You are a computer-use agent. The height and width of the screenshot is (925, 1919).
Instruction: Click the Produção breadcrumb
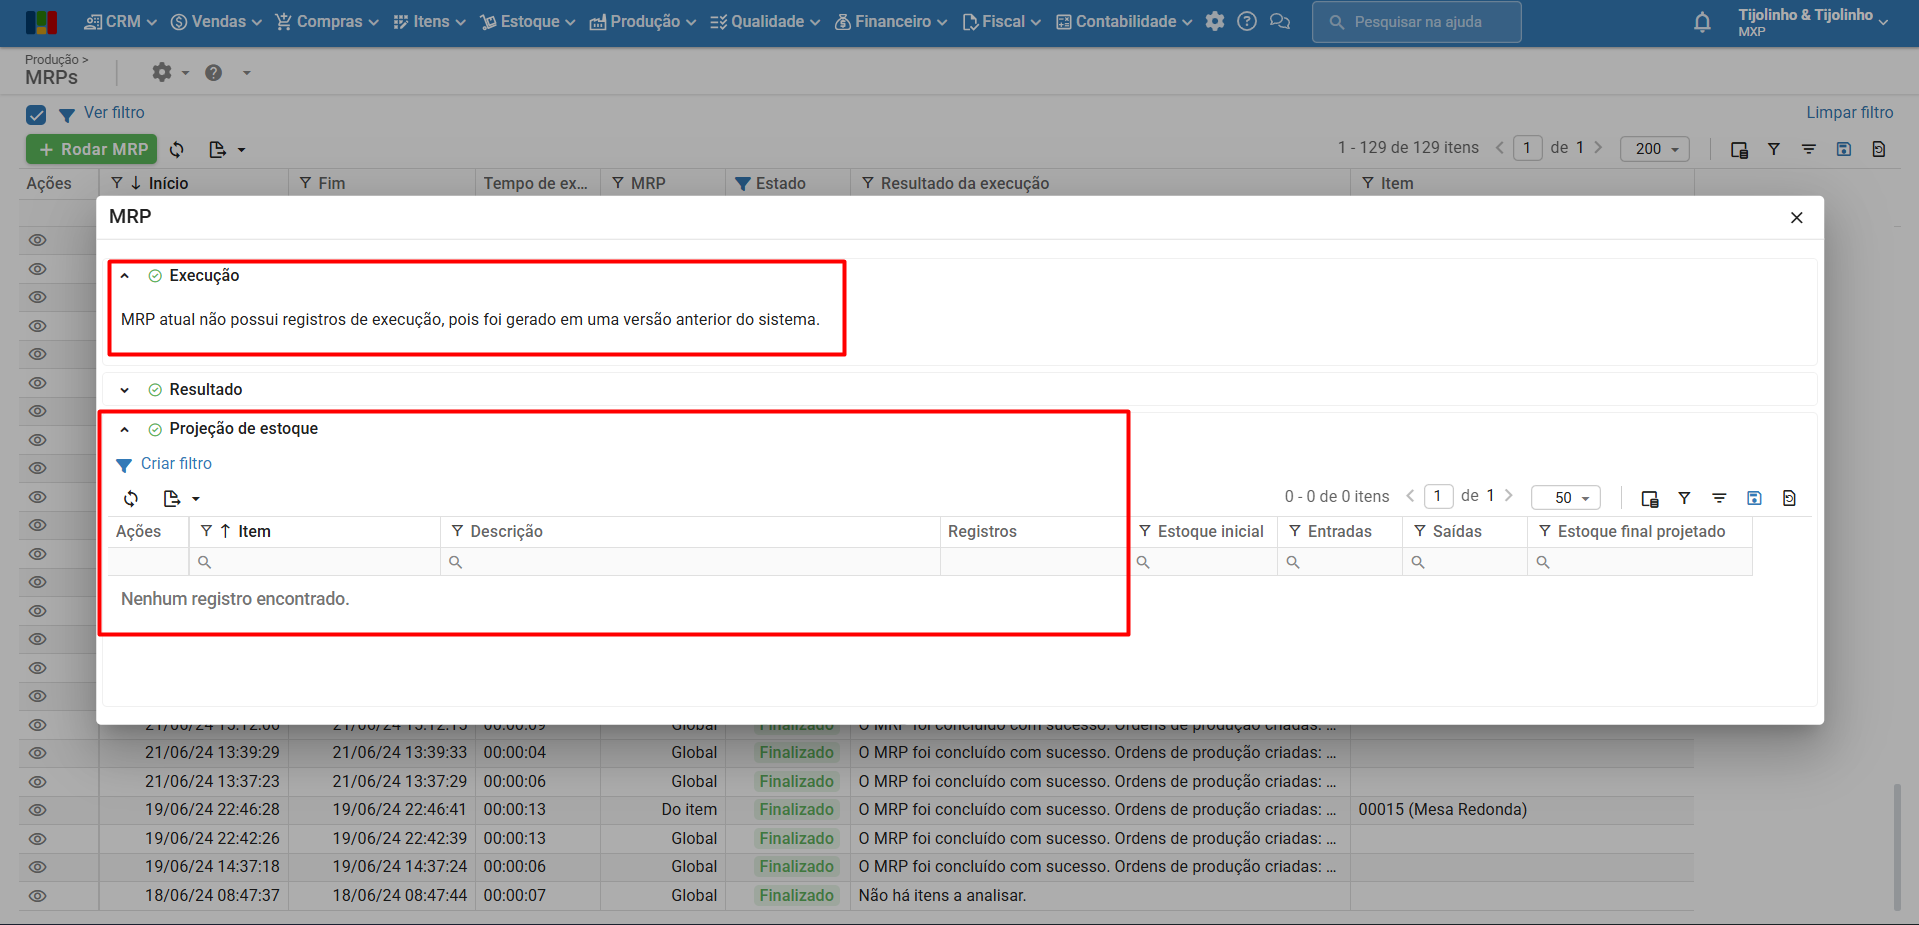click(x=52, y=60)
